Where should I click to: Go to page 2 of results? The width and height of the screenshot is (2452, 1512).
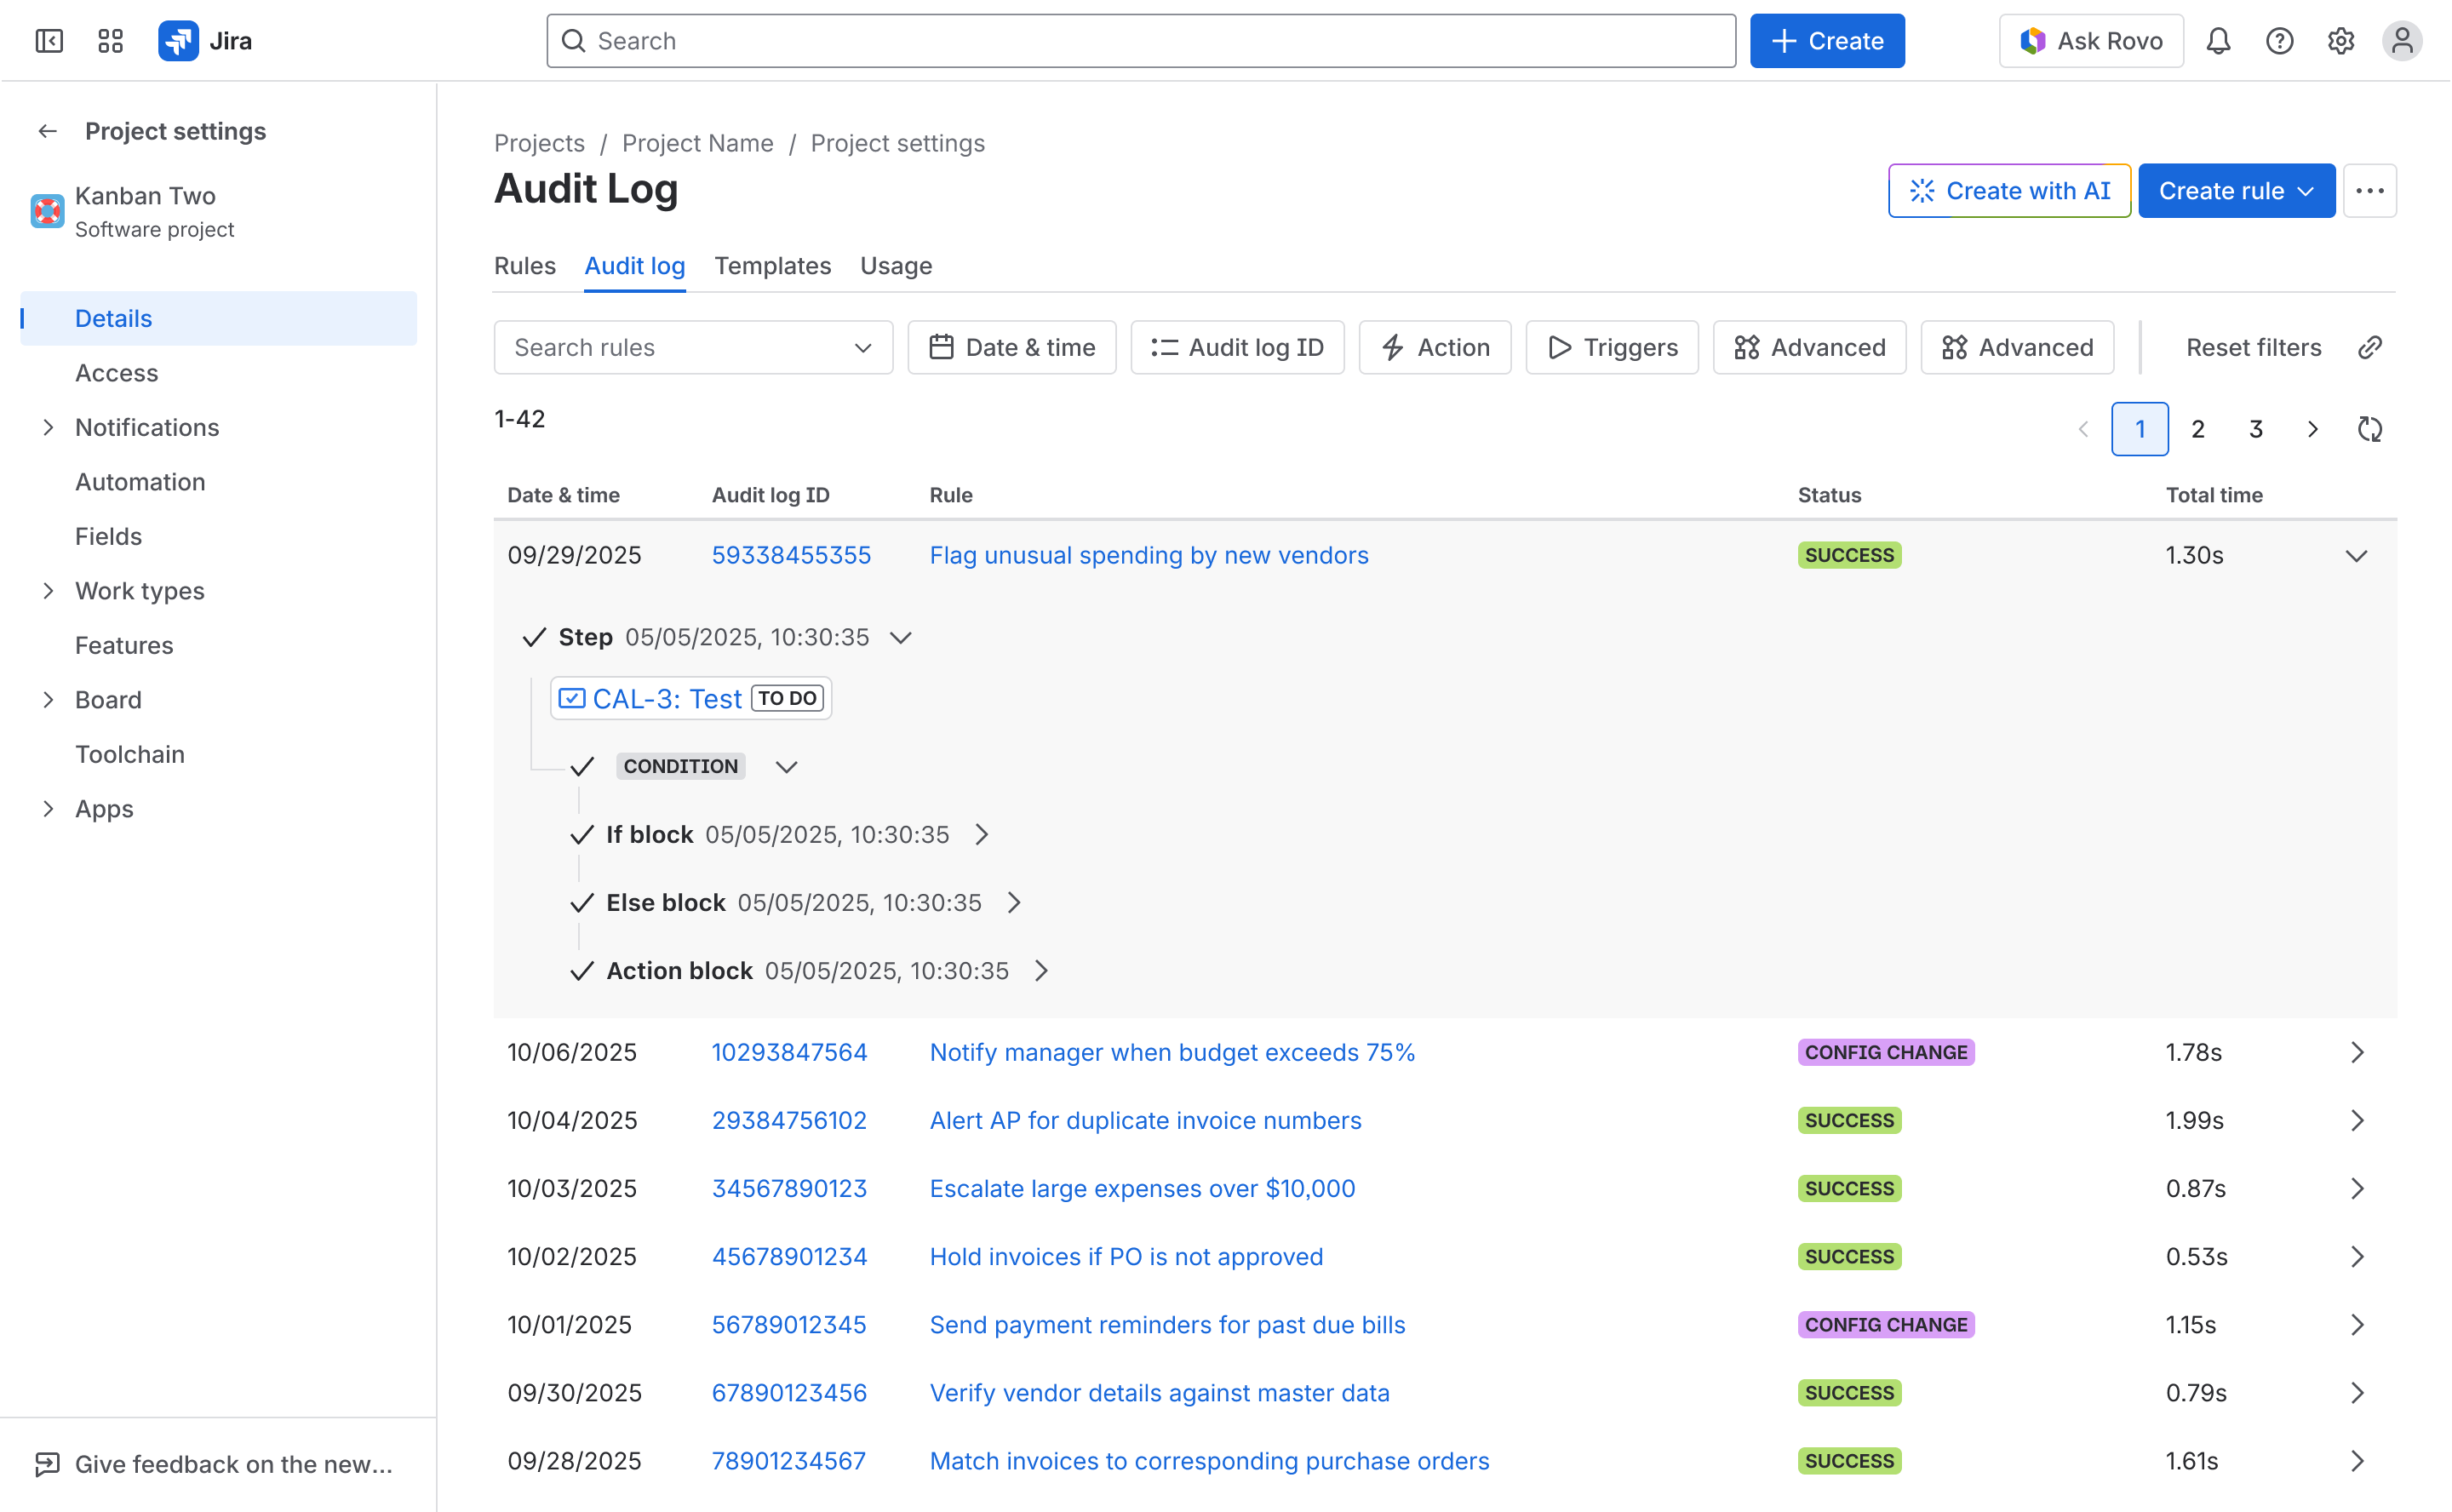2197,428
